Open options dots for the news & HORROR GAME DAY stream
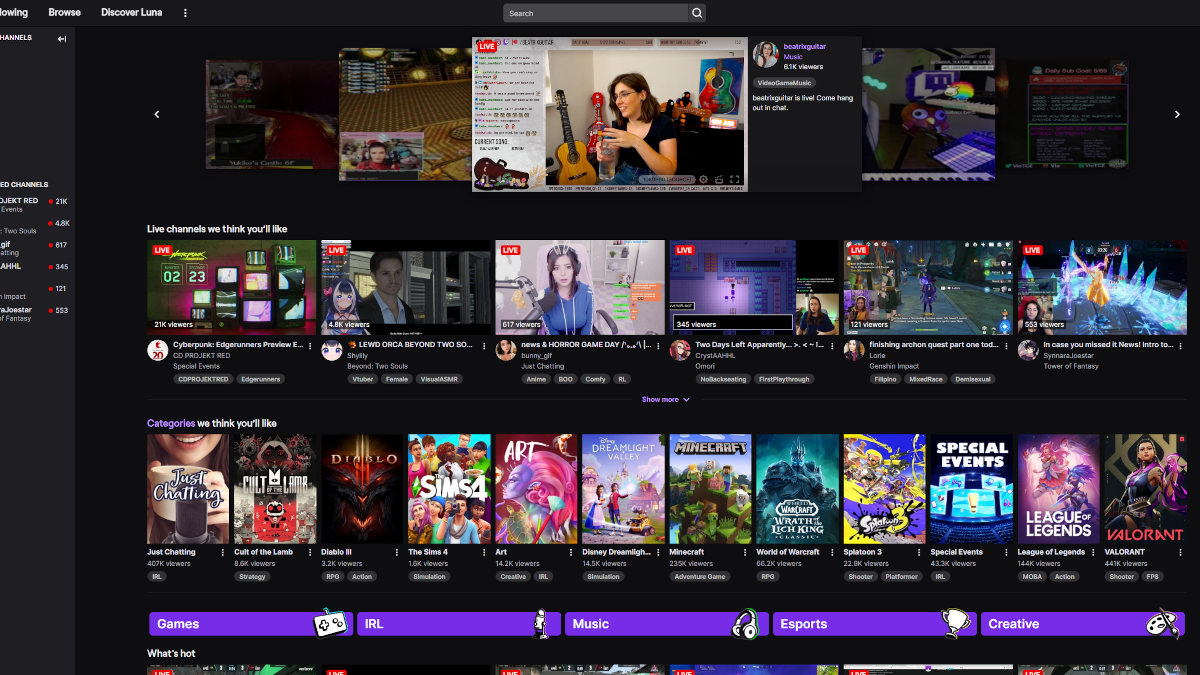1200x675 pixels. [x=658, y=346]
